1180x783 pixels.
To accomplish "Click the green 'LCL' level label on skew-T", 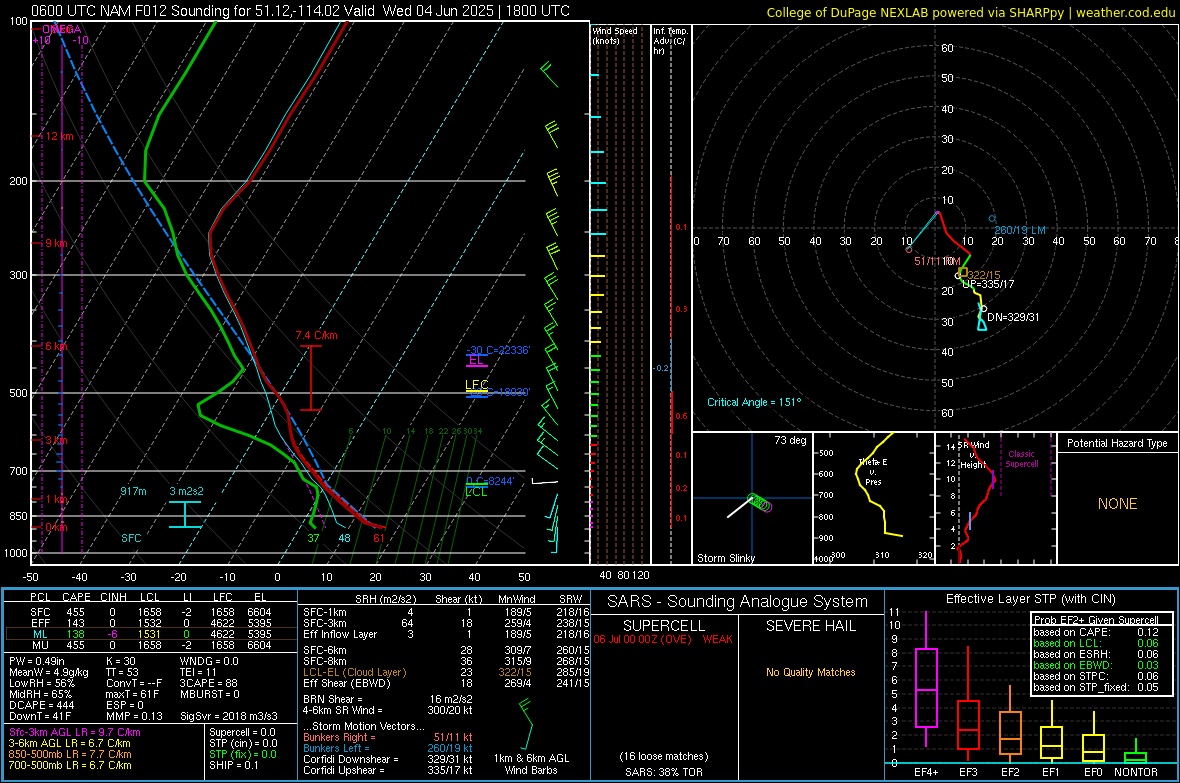I will [x=476, y=492].
